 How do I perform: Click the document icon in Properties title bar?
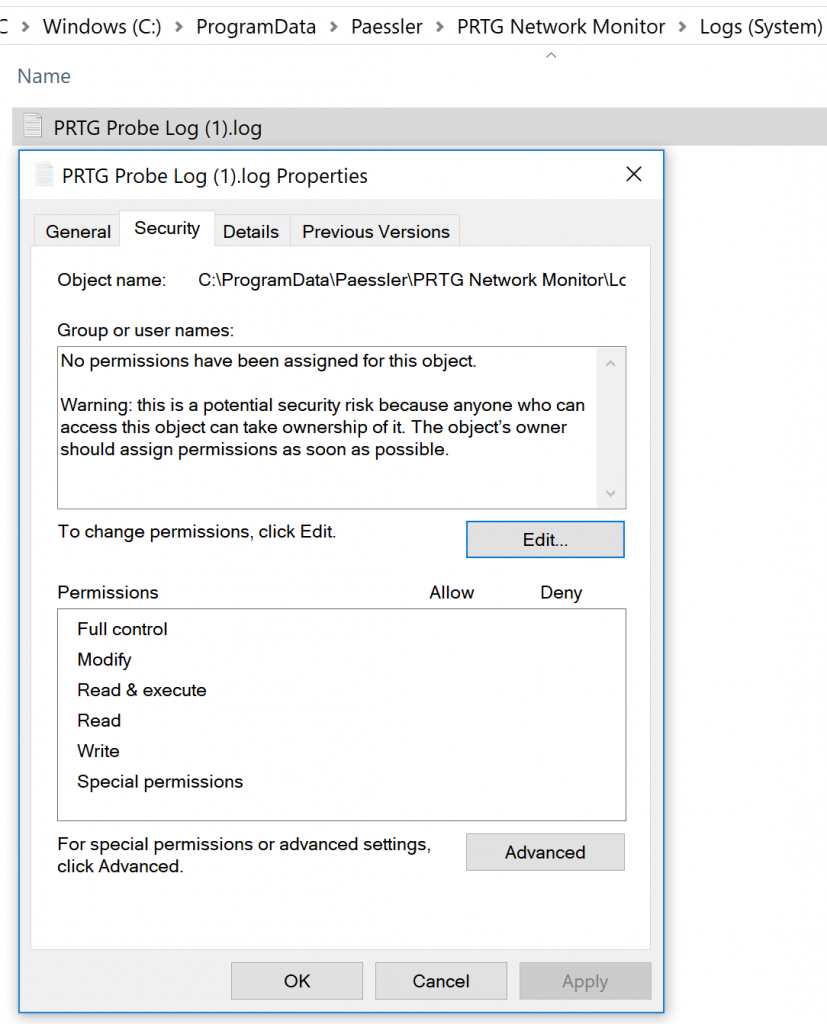[x=44, y=174]
